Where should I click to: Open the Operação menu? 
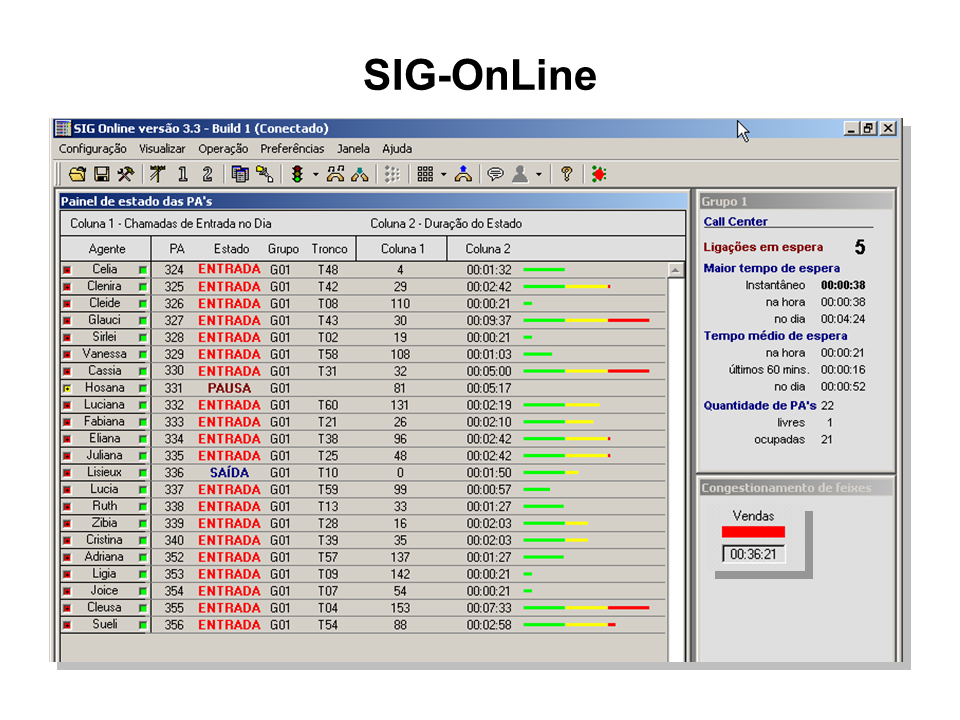pos(223,149)
